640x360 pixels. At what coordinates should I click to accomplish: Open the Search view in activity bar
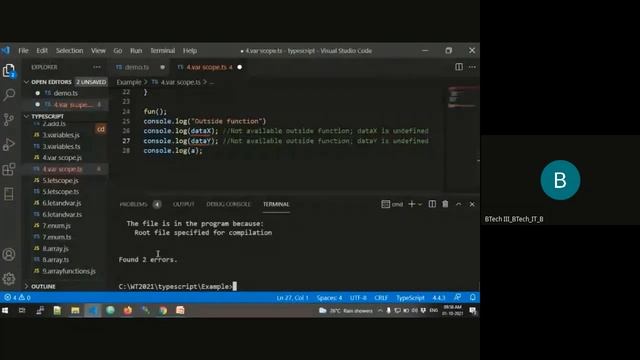[x=9, y=95]
